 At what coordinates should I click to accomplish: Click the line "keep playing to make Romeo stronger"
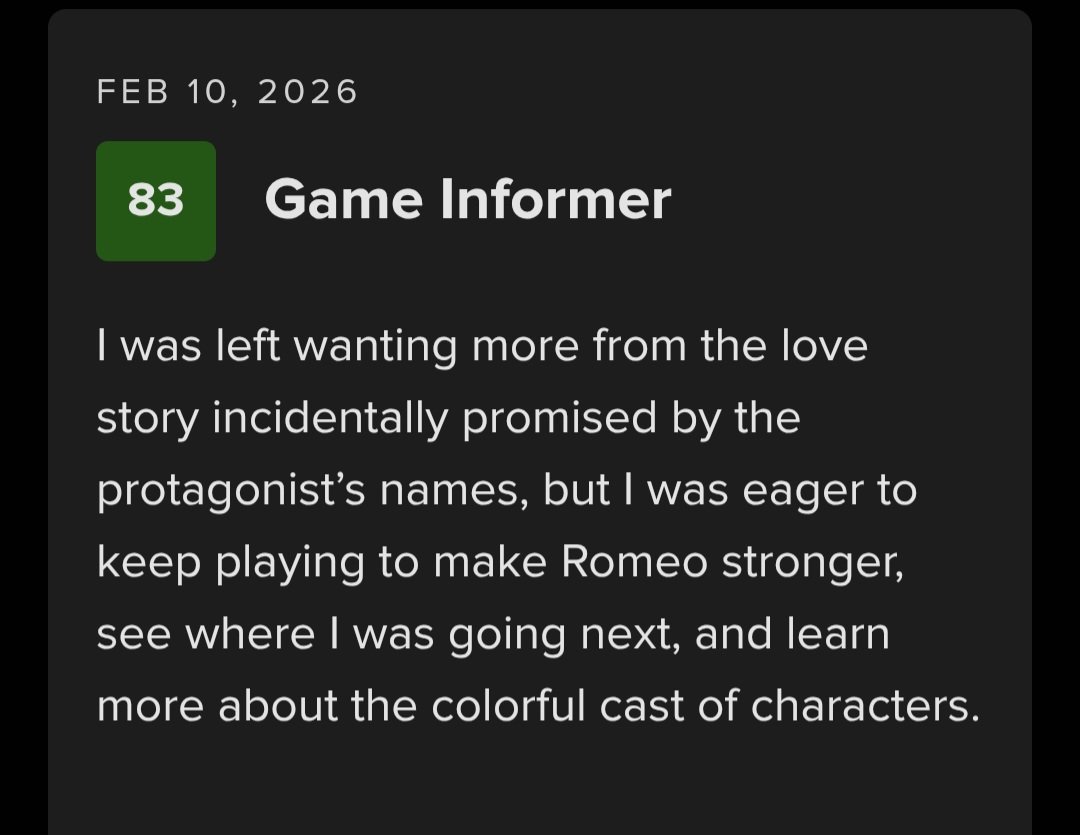click(500, 563)
